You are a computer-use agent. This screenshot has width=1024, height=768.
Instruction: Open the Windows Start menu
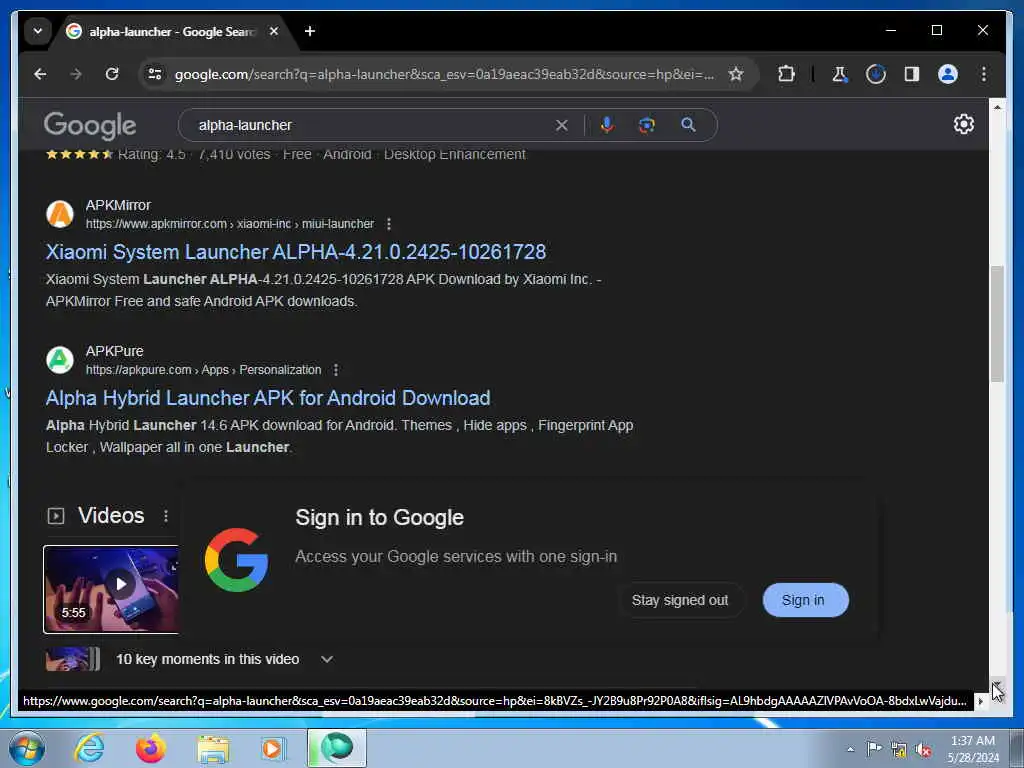pos(27,748)
